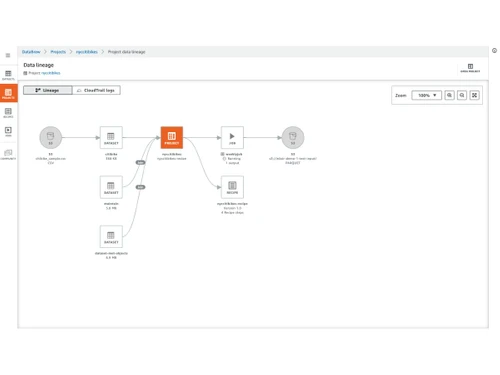Click the fit-to-screen zoom button
The width and height of the screenshot is (500, 375).
[474, 95]
